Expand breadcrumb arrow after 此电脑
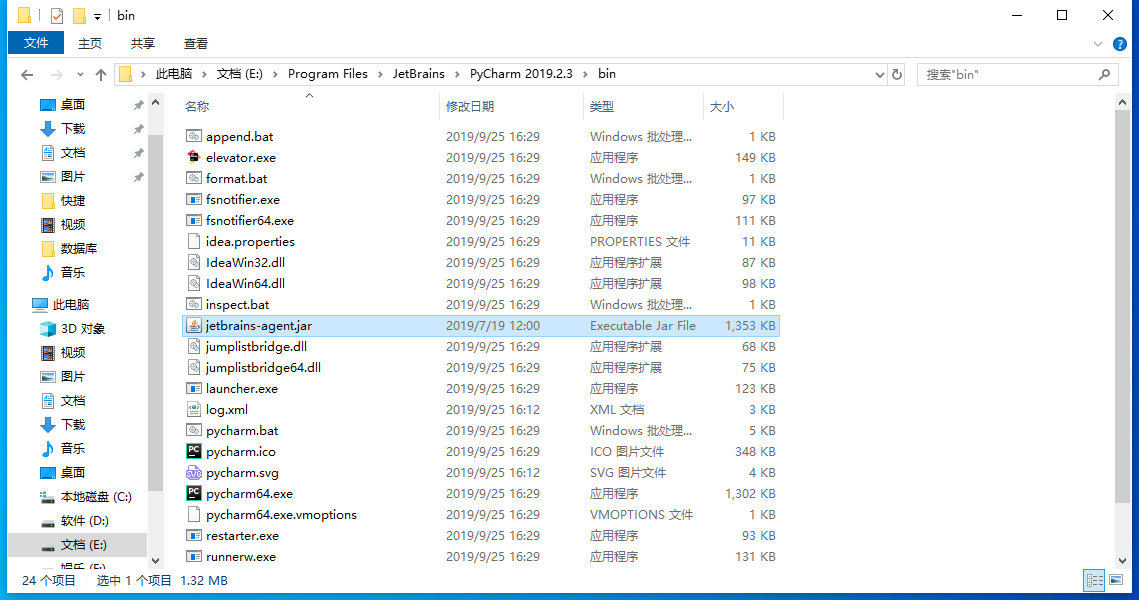The width and height of the screenshot is (1139, 600). [204, 74]
